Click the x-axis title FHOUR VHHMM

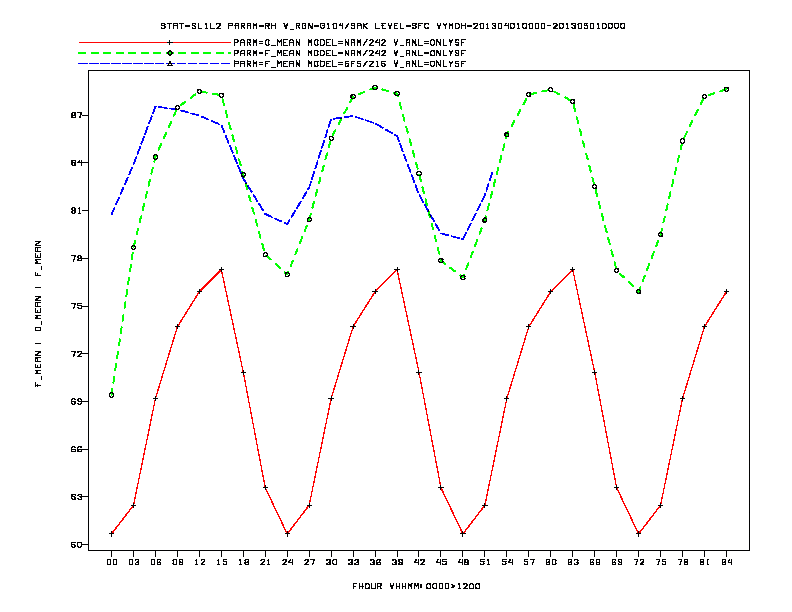pos(416,586)
